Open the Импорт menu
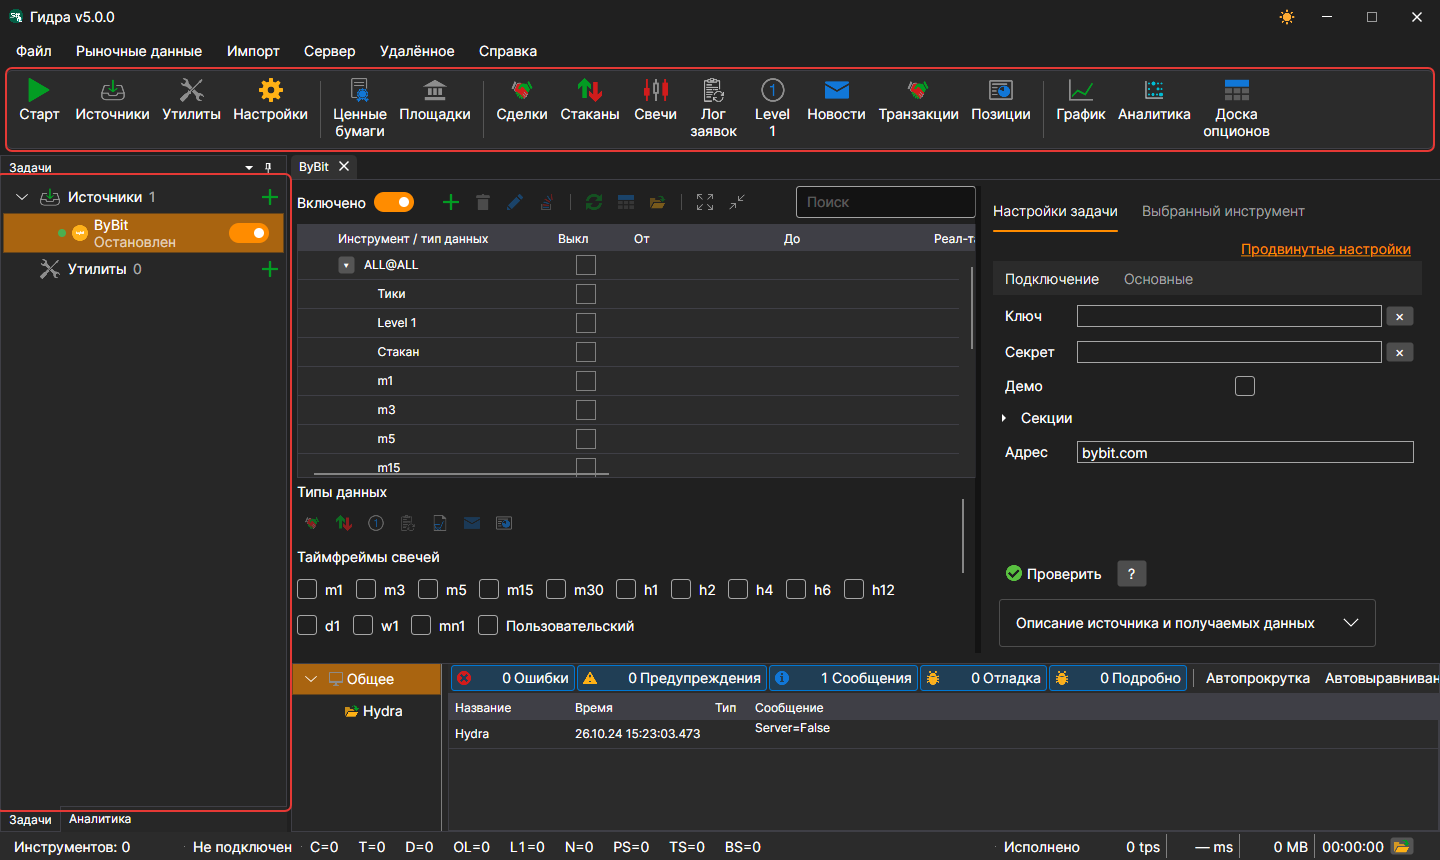 tap(253, 51)
